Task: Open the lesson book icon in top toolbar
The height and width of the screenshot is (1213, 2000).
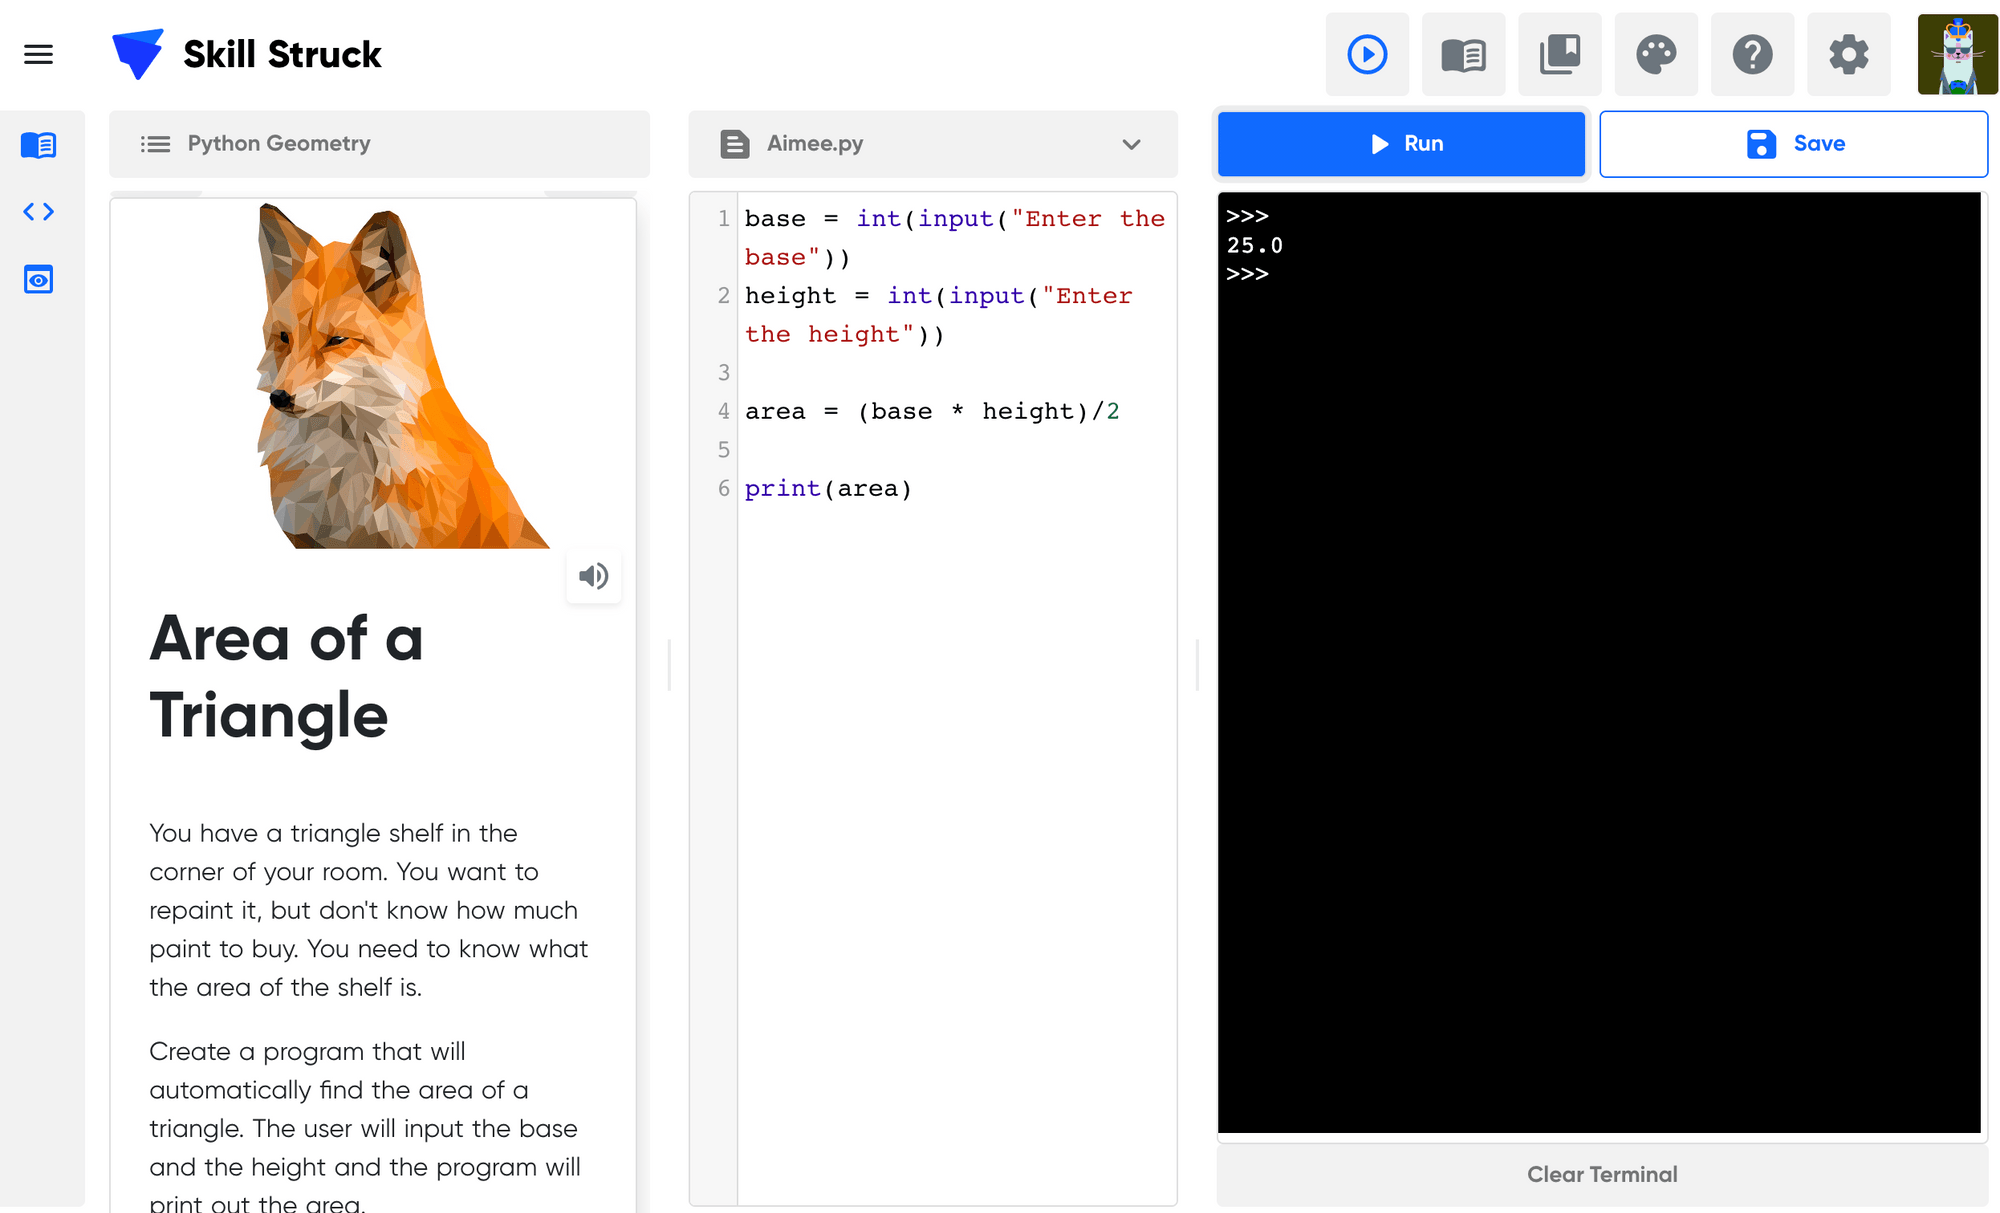Action: click(x=1463, y=54)
